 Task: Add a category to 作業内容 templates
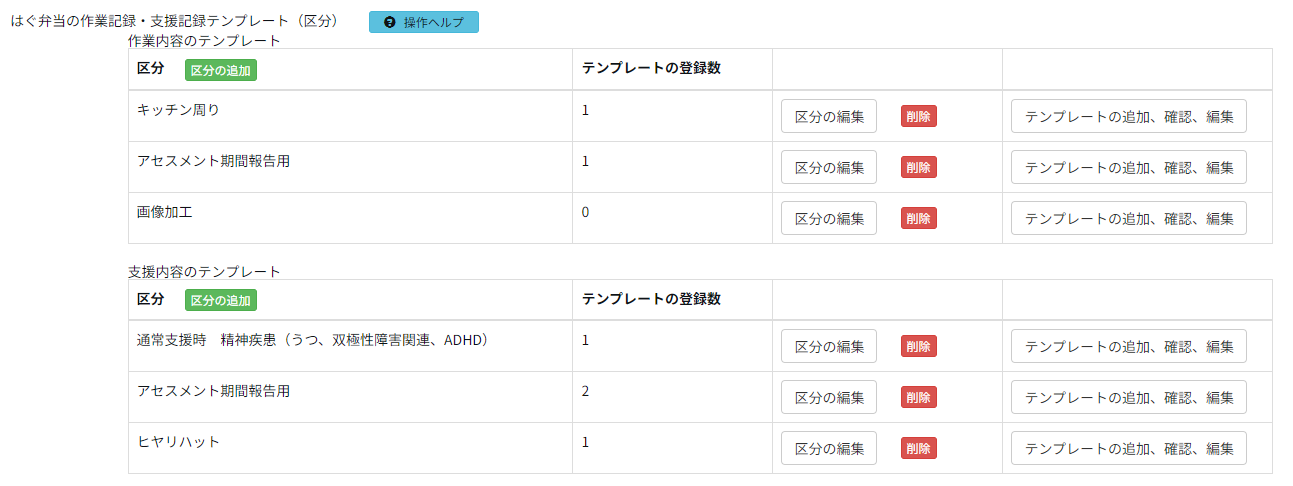pyautogui.click(x=221, y=70)
